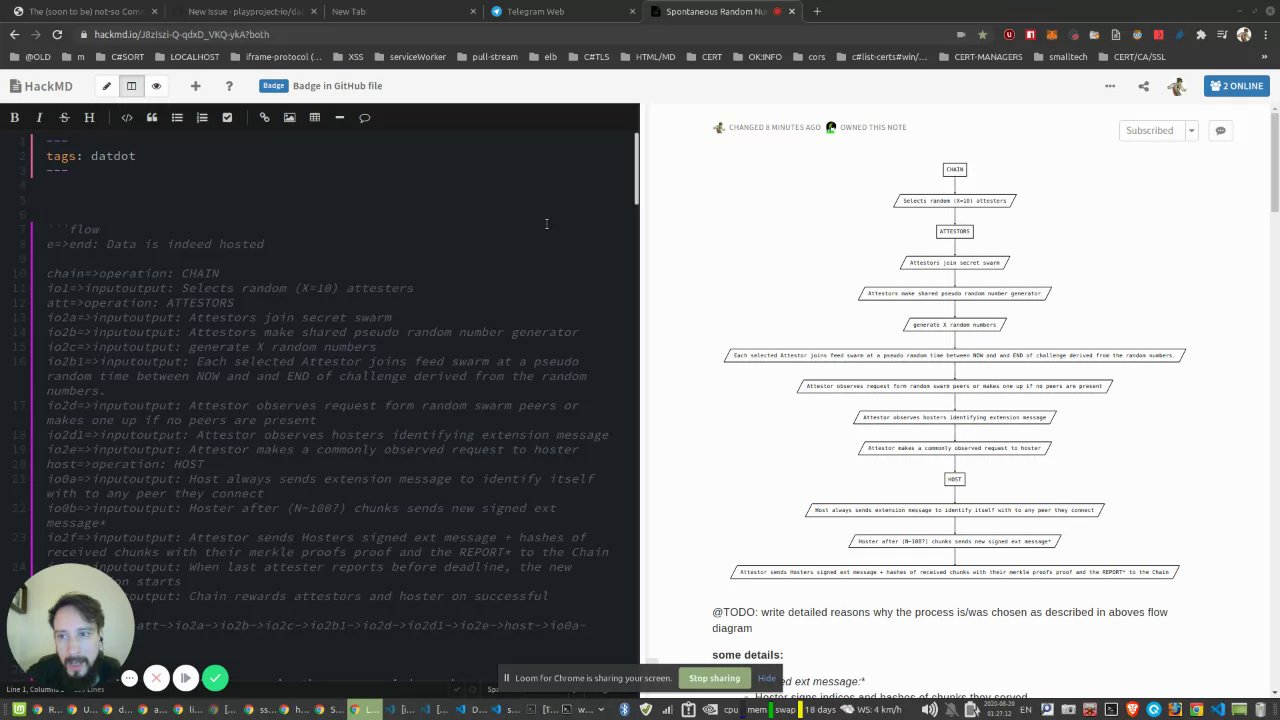The width and height of the screenshot is (1280, 720).
Task: Click the CHAIN node in flow diagram
Action: click(x=954, y=170)
